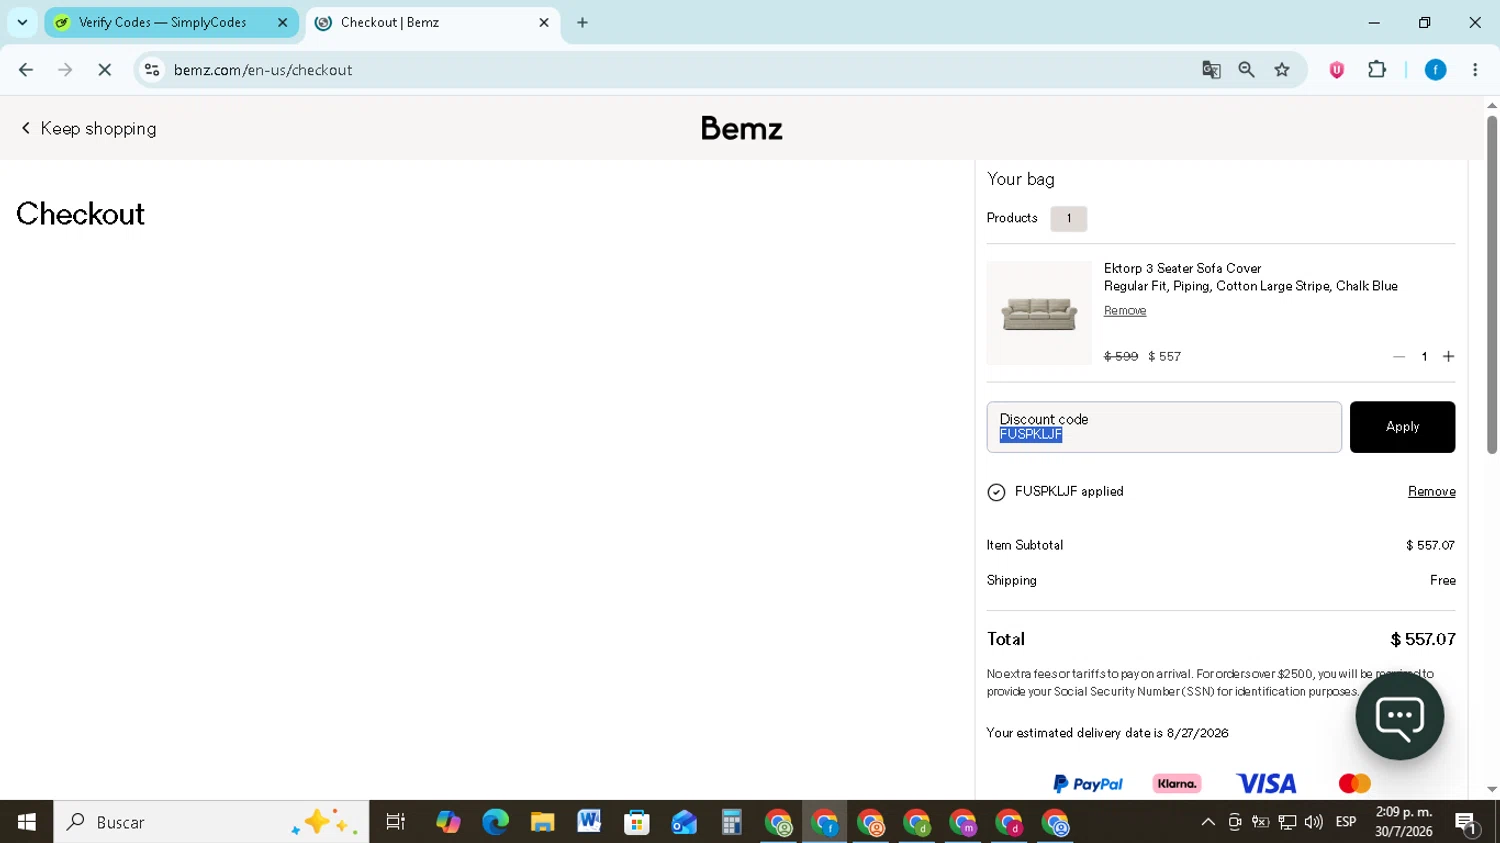Image resolution: width=1500 pixels, height=843 pixels.
Task: Click the PayPal logo
Action: pos(1088,784)
